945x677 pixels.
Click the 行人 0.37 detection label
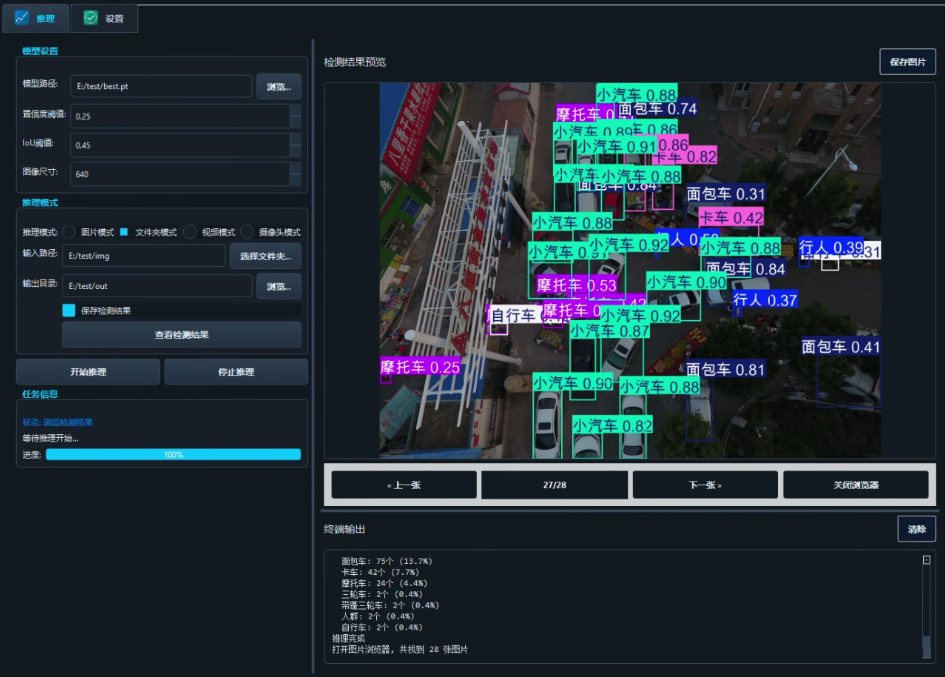click(x=765, y=300)
